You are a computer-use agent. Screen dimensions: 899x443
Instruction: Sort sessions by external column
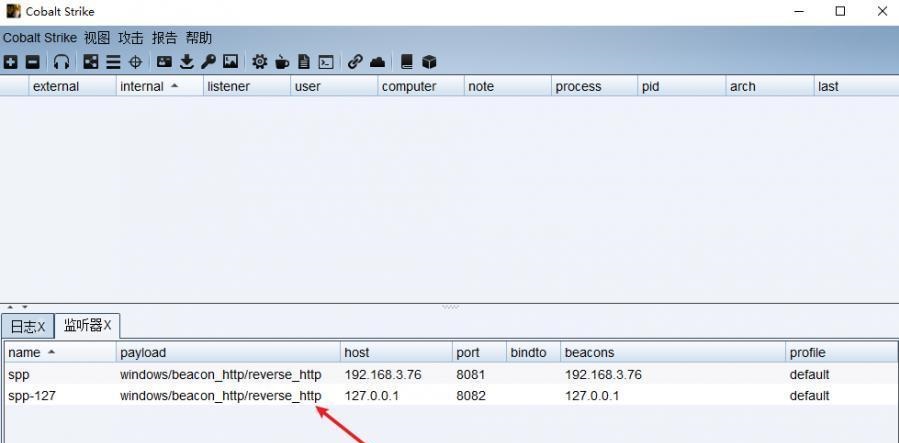pos(72,87)
